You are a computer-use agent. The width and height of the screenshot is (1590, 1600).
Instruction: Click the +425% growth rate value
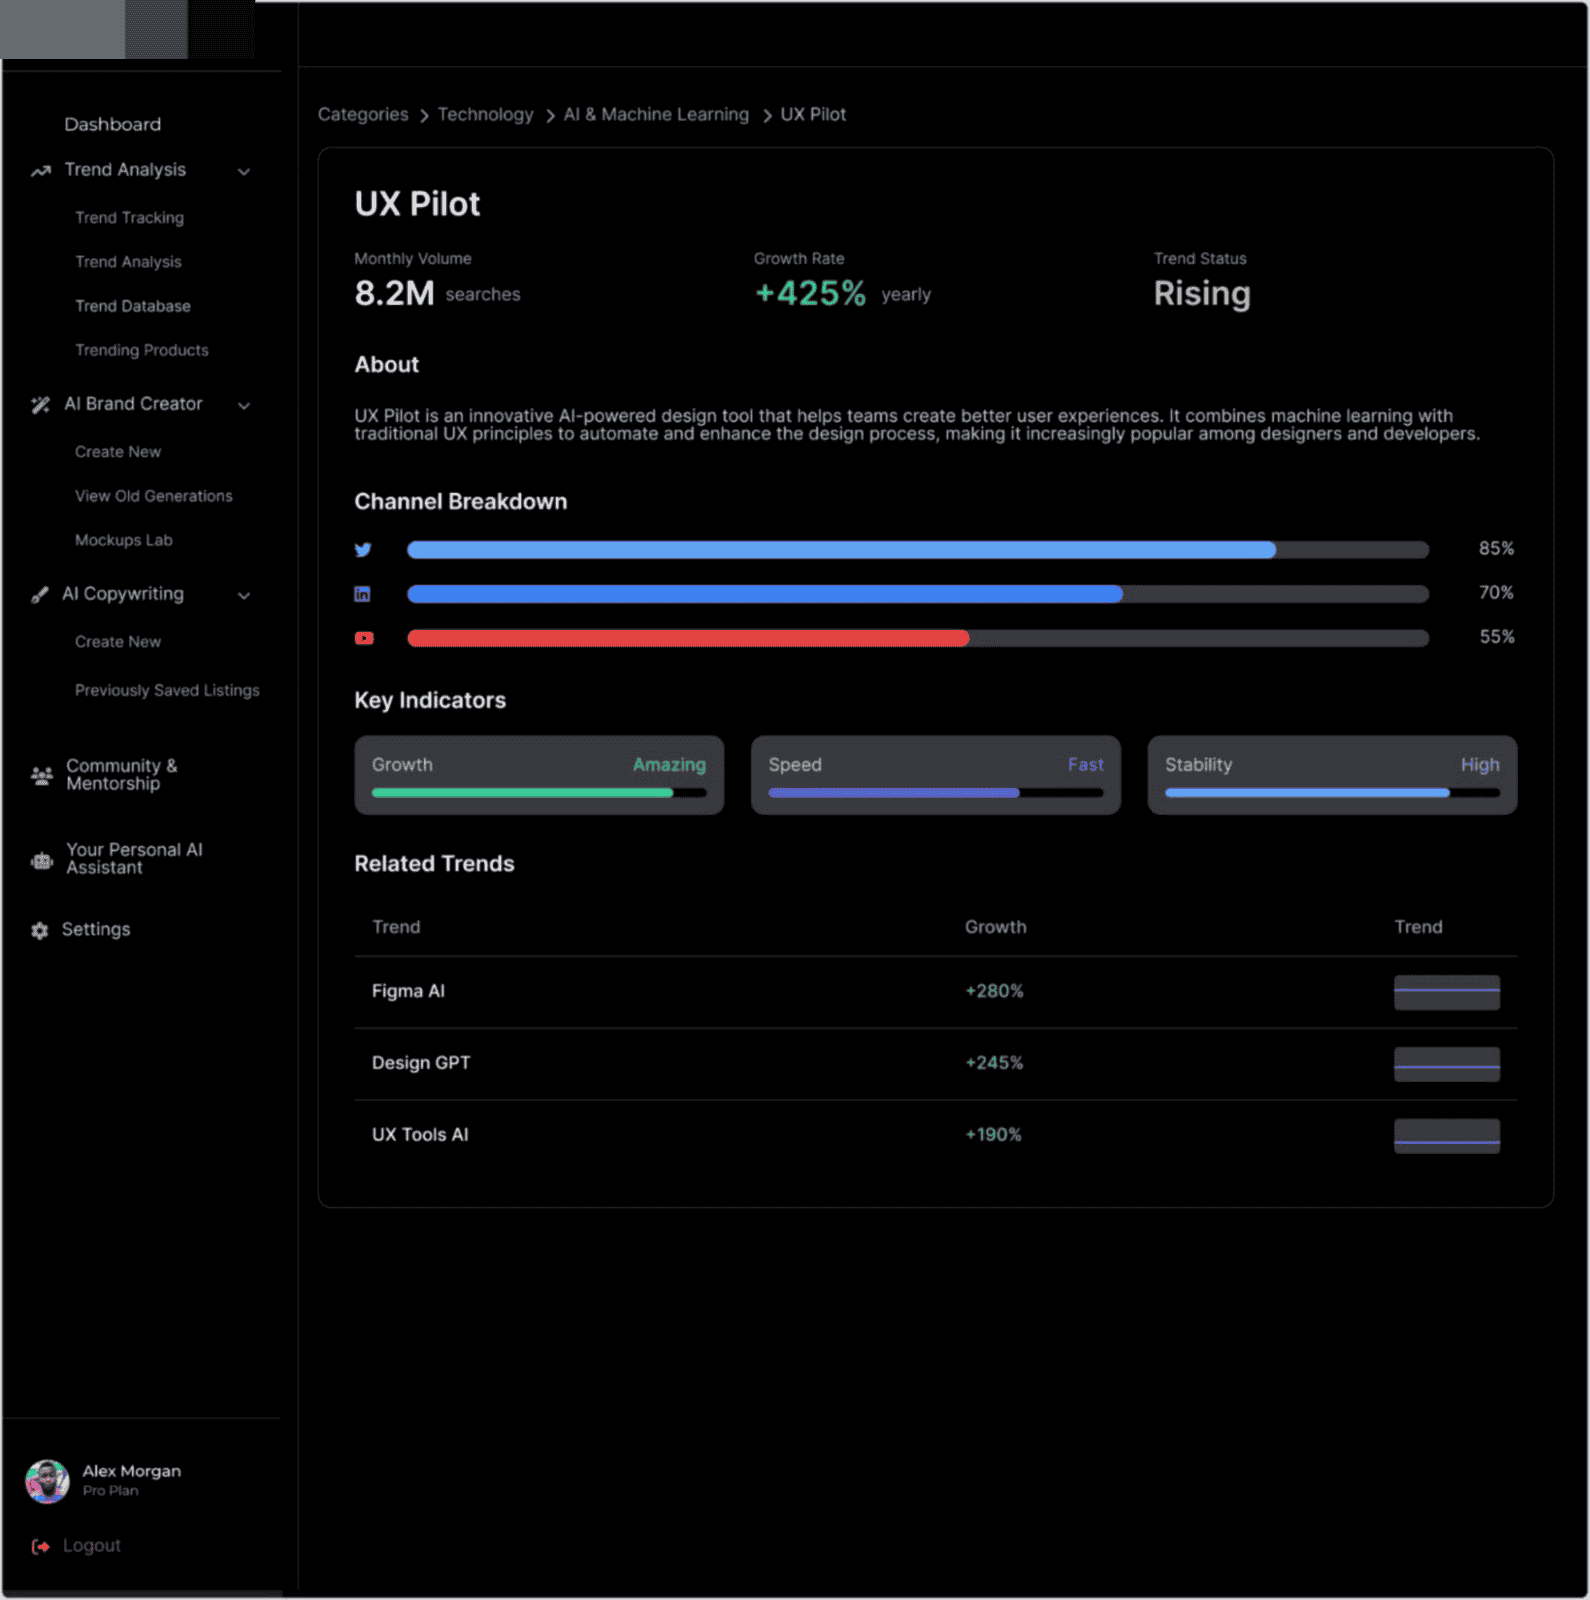pyautogui.click(x=810, y=294)
